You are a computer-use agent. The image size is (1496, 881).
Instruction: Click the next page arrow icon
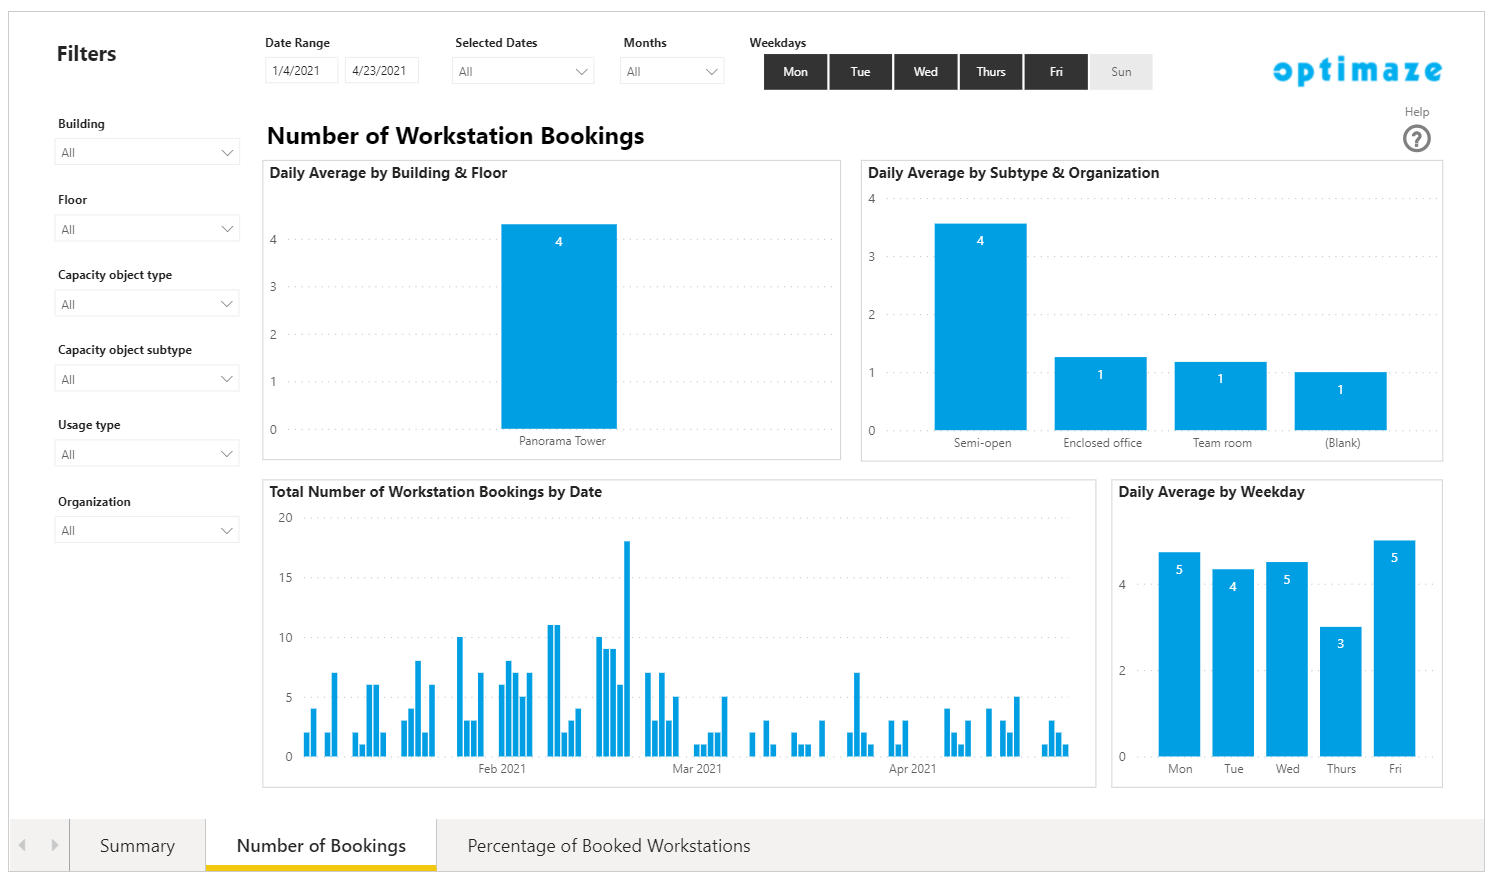point(54,845)
